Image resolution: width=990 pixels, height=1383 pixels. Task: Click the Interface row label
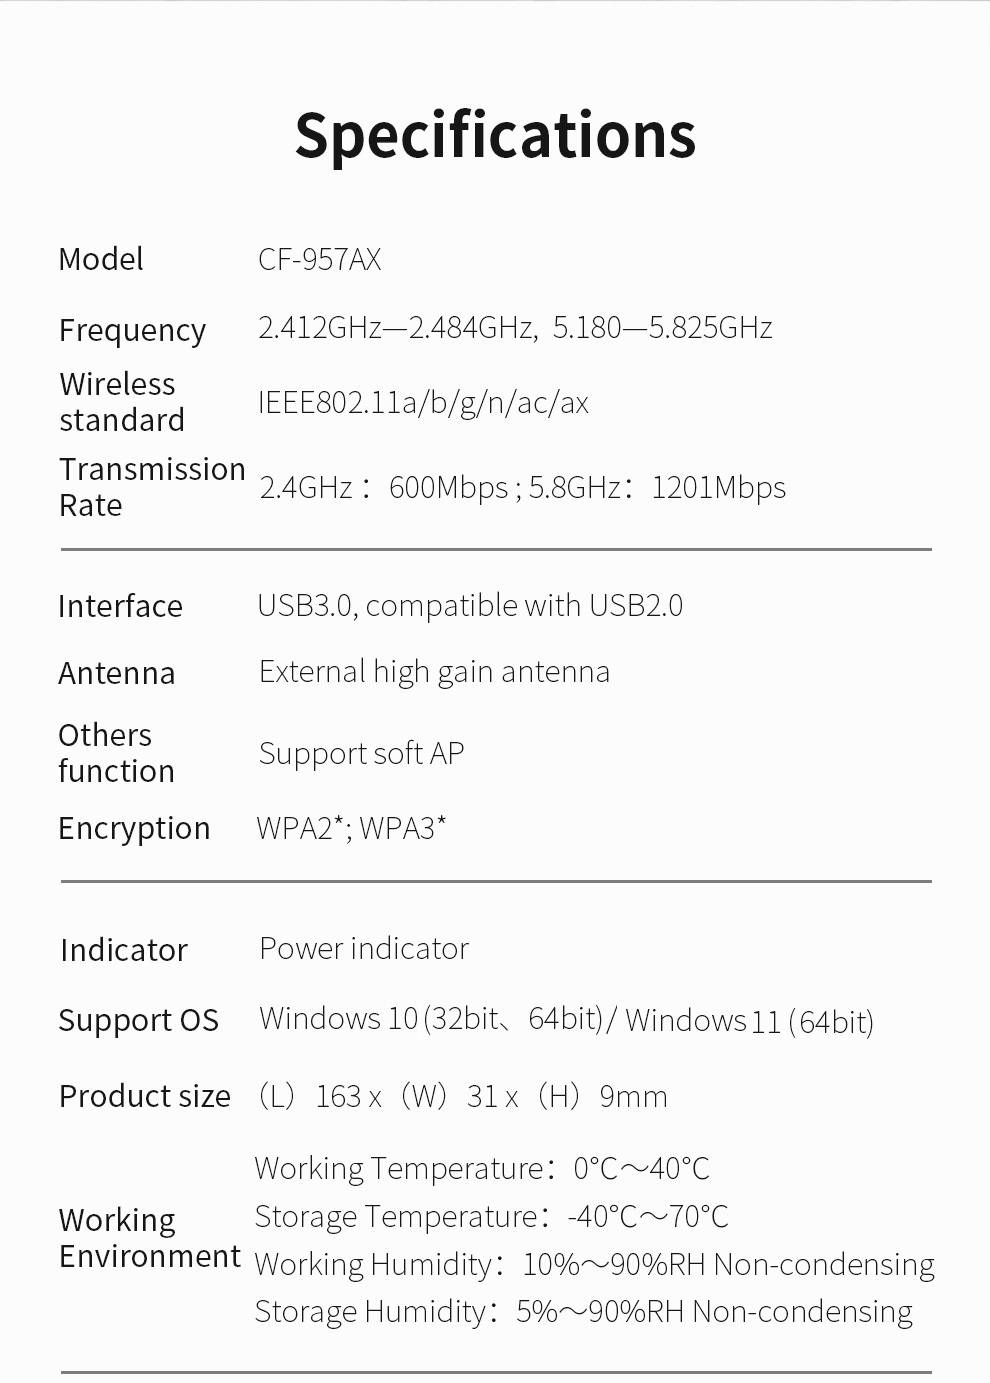[120, 606]
